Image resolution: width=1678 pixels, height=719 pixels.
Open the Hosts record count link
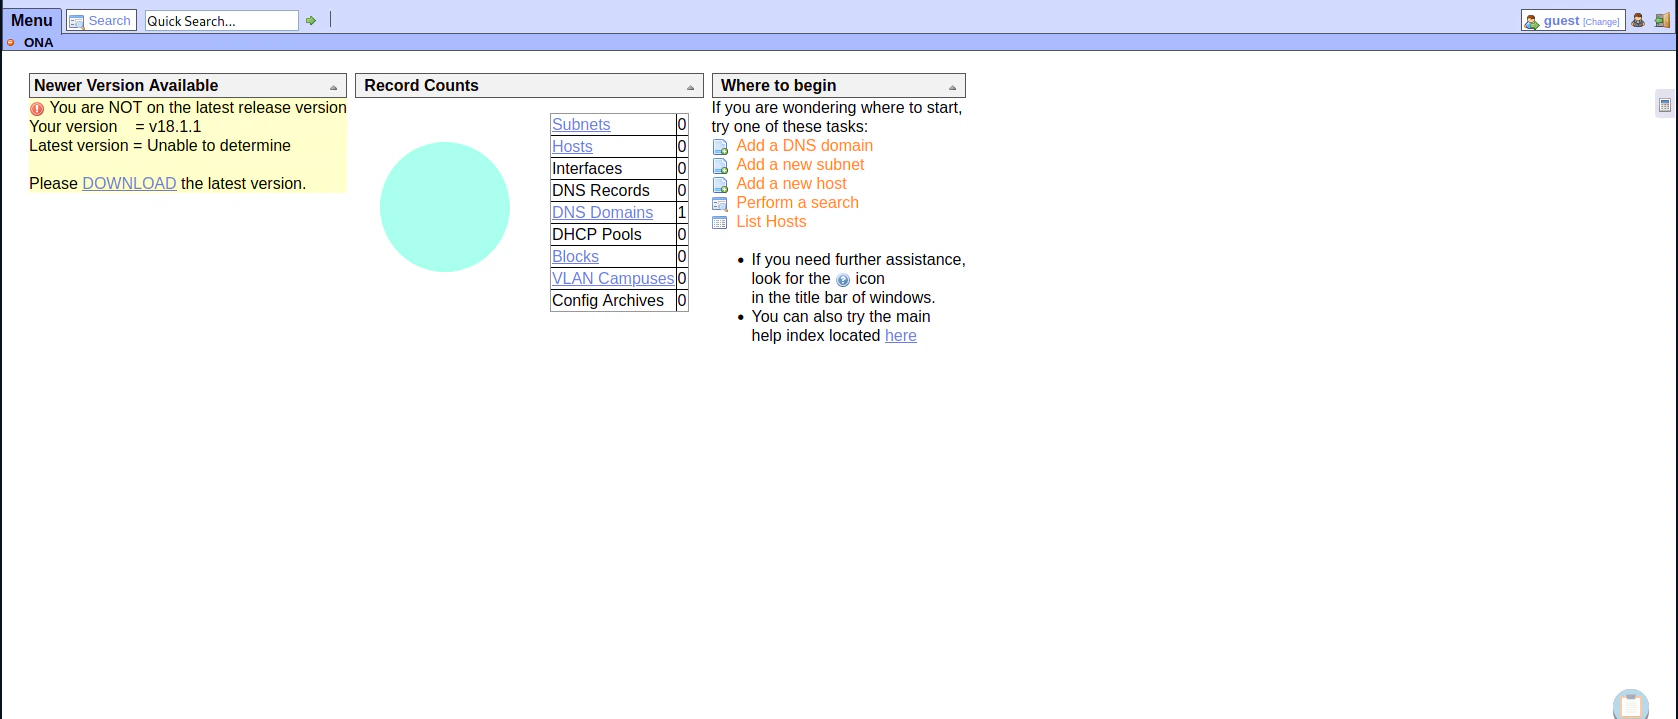(x=572, y=146)
